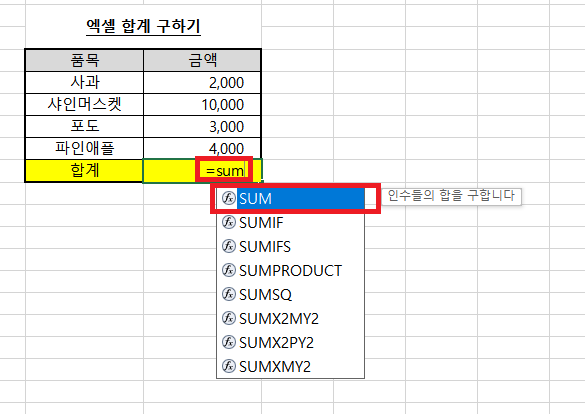The width and height of the screenshot is (585, 414).
Task: Select the yellow 합계 cell
Action: coord(85,171)
